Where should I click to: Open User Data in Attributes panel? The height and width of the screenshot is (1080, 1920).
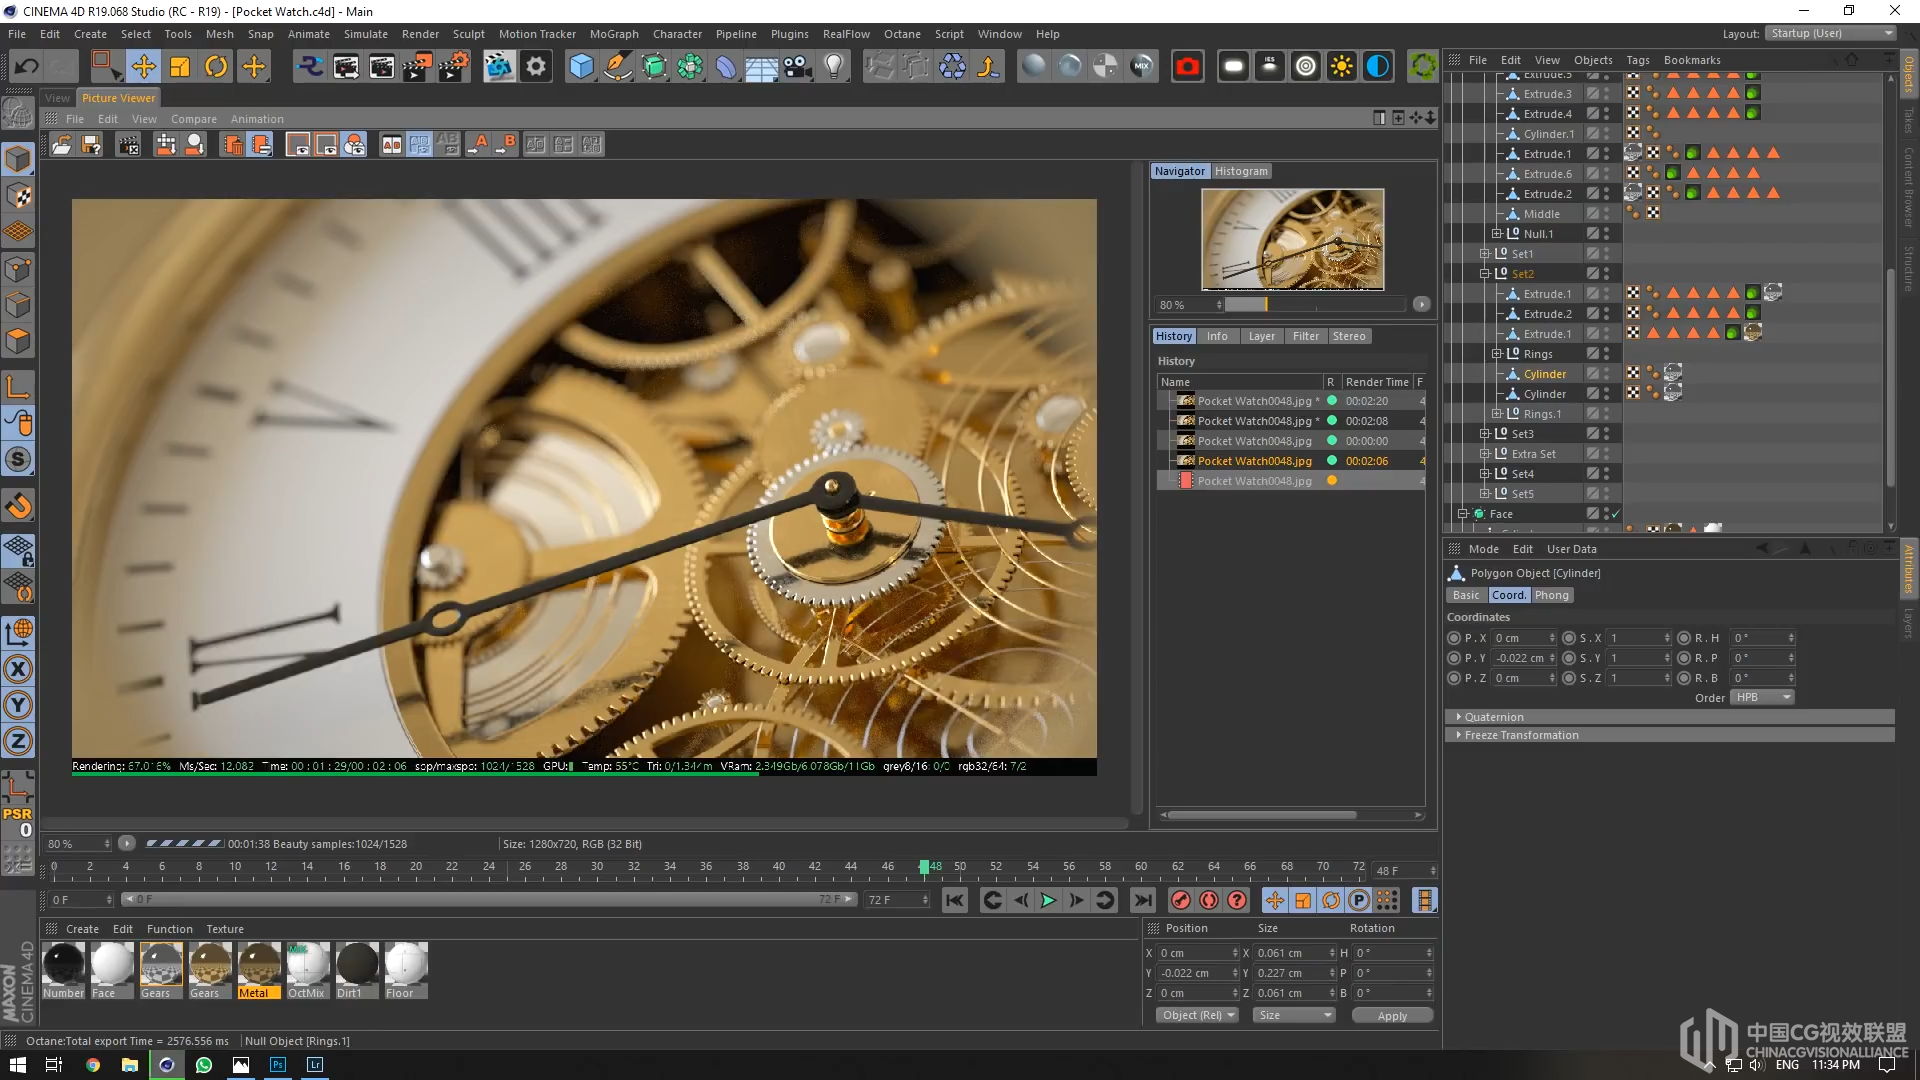pos(1571,549)
